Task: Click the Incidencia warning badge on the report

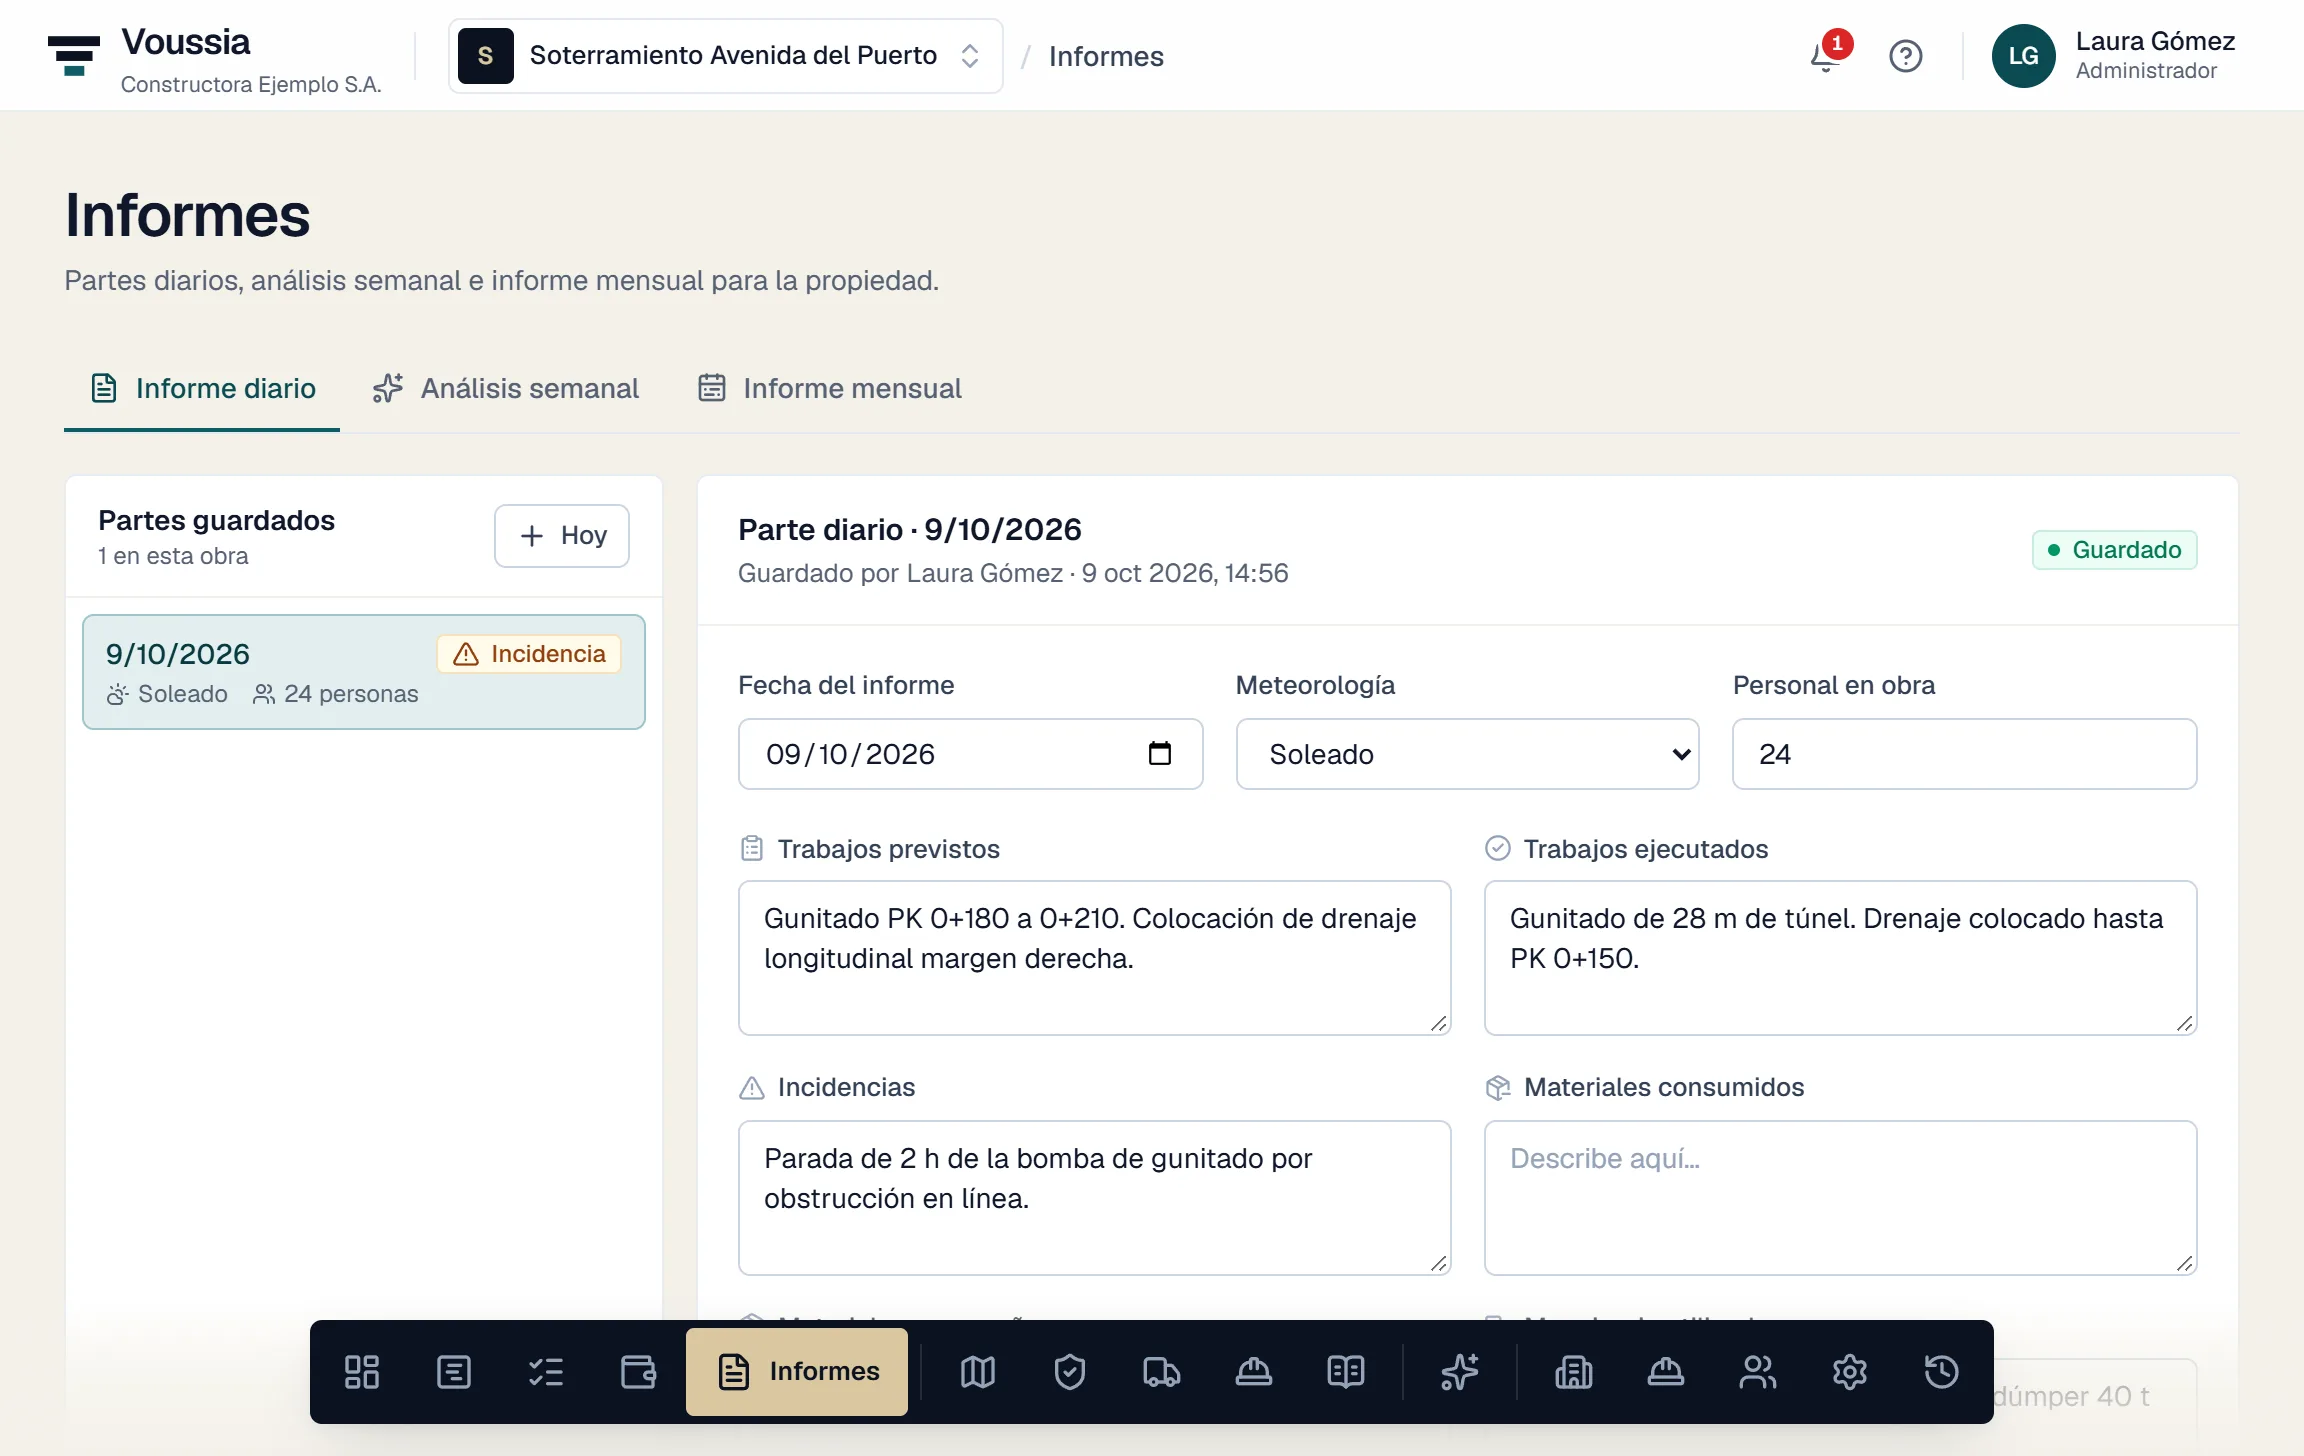Action: (x=529, y=654)
